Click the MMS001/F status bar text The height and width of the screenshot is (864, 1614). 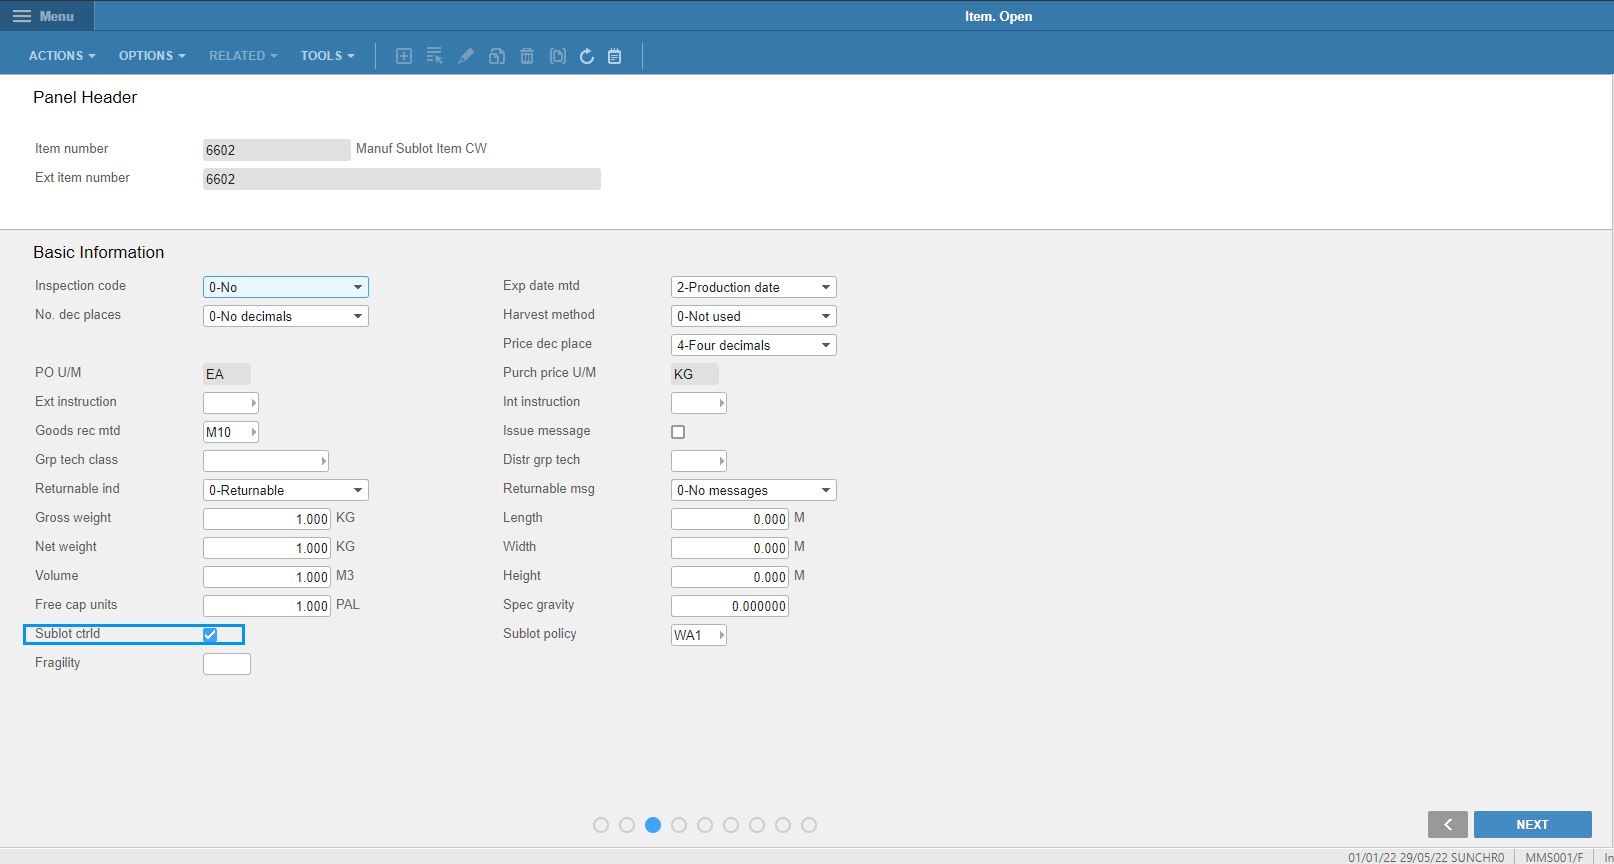point(1554,857)
